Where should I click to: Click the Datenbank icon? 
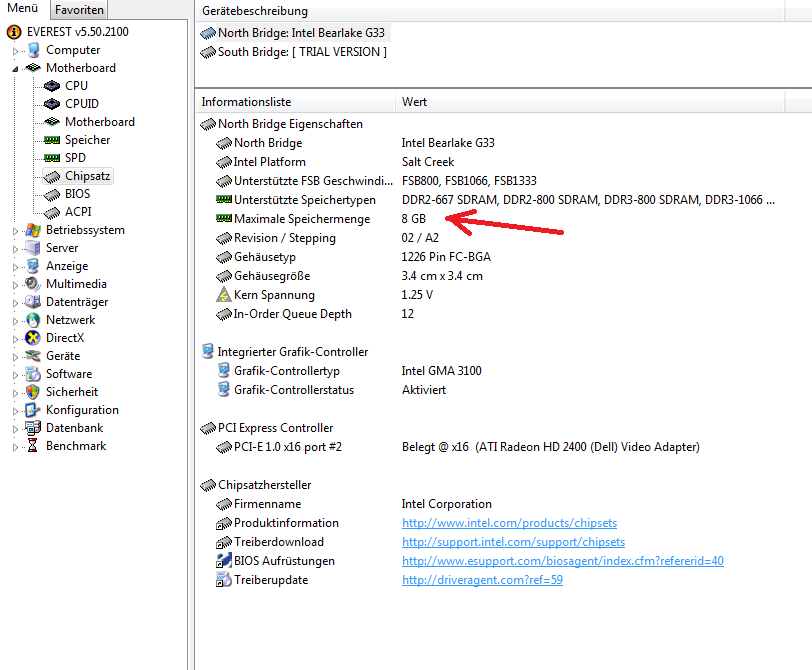(33, 428)
